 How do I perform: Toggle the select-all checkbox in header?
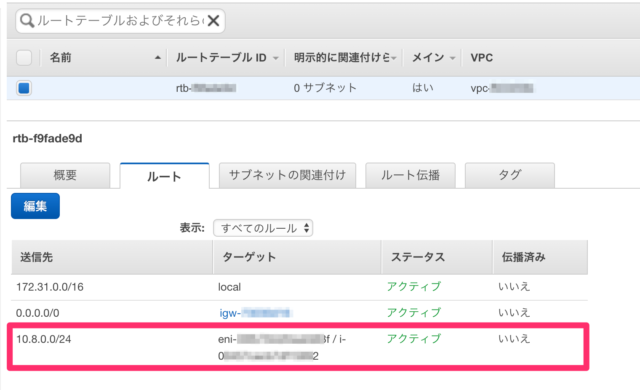coord(24,58)
